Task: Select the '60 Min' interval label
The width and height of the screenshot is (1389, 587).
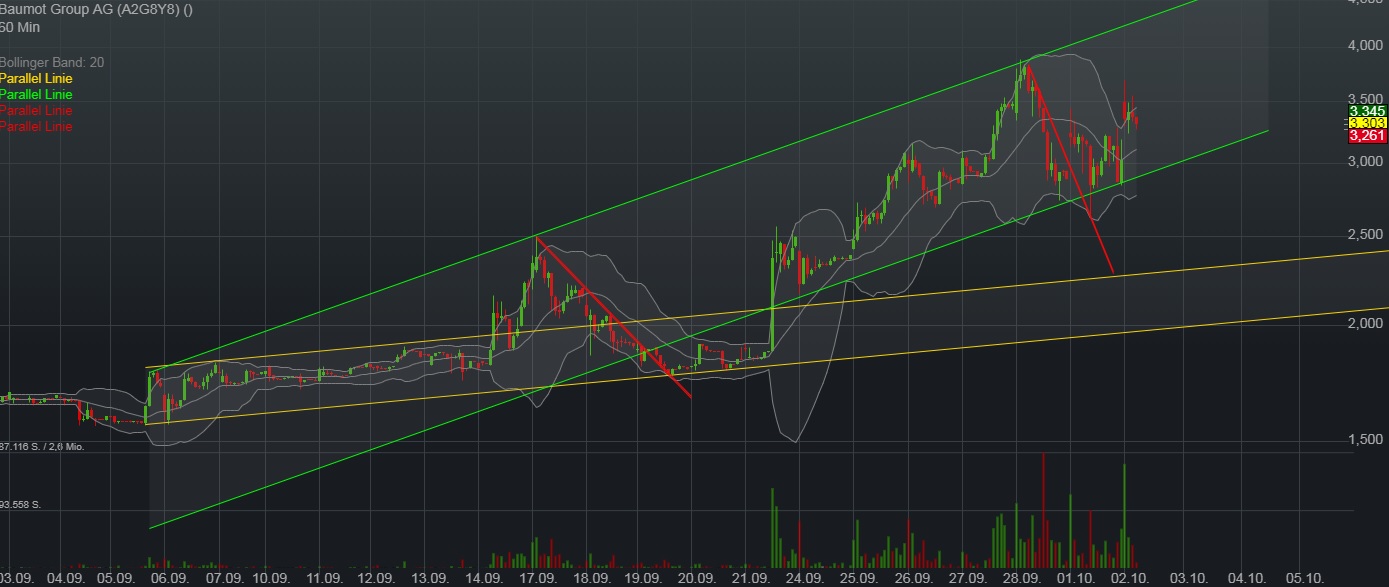Action: coord(20,27)
